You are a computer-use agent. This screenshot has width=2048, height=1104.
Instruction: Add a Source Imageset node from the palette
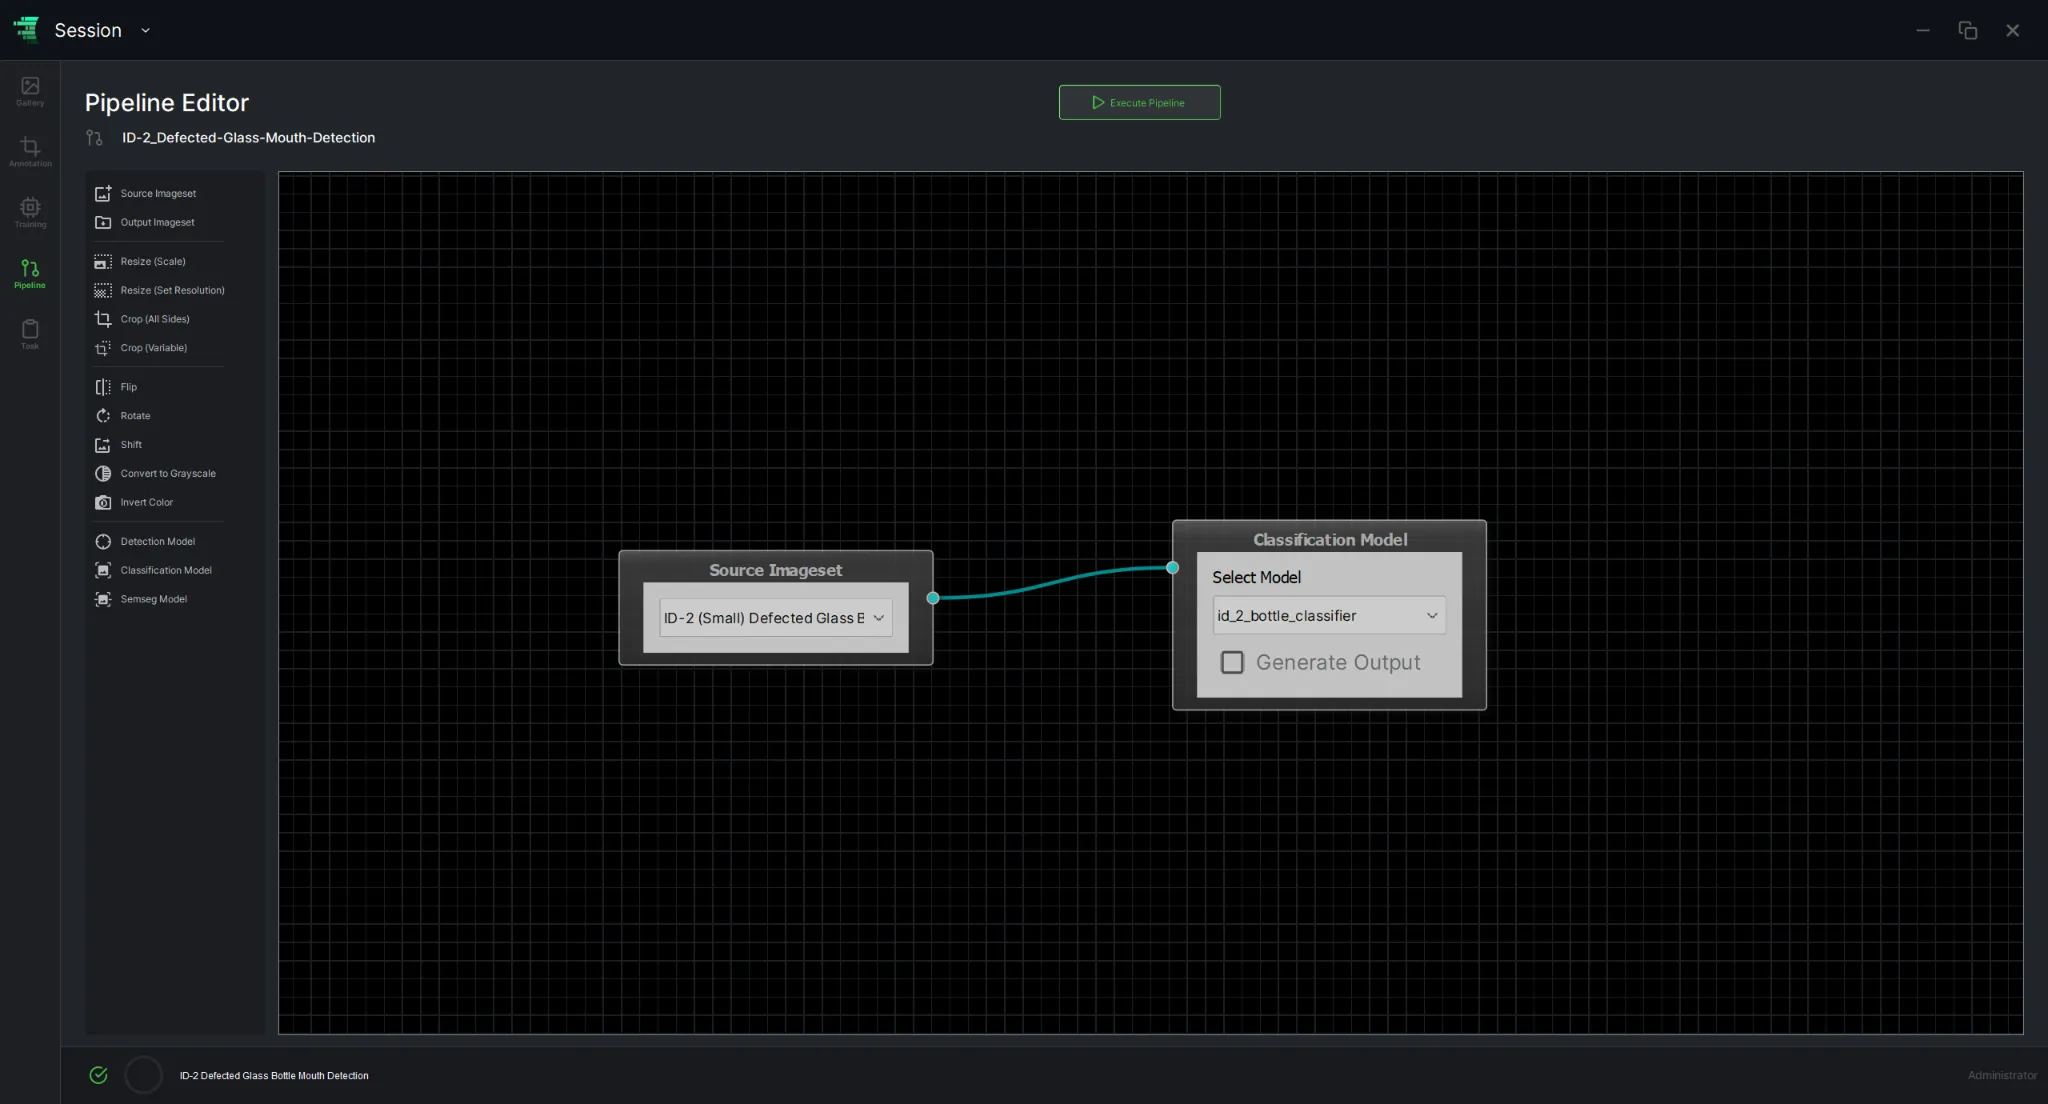[146, 193]
